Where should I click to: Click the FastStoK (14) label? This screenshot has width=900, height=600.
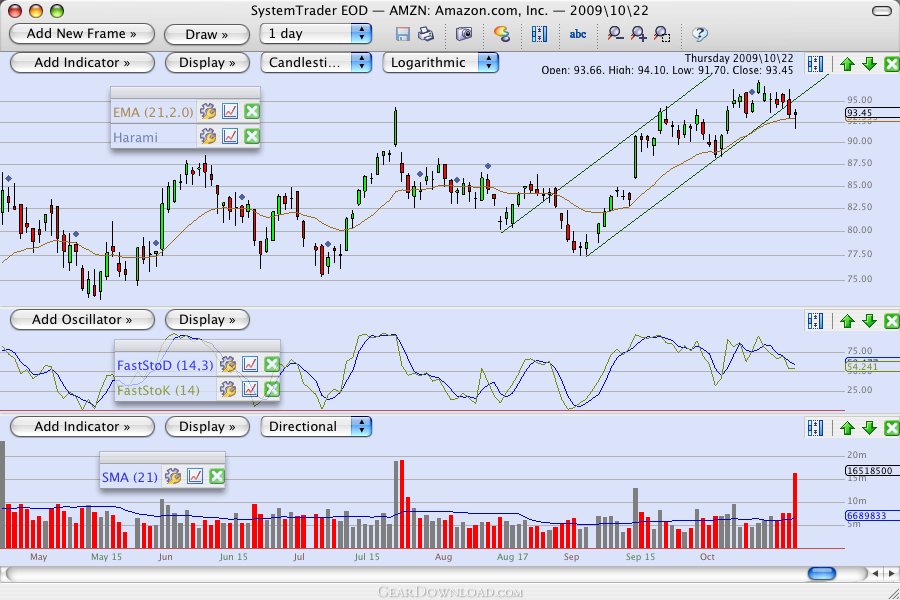point(158,390)
